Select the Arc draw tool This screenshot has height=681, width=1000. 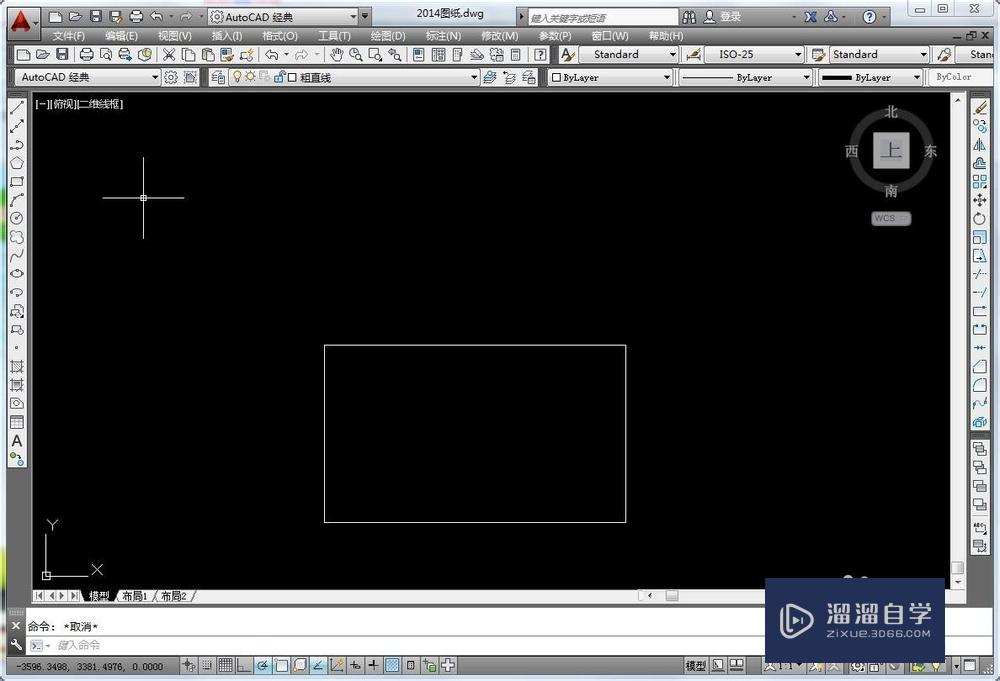[17, 200]
